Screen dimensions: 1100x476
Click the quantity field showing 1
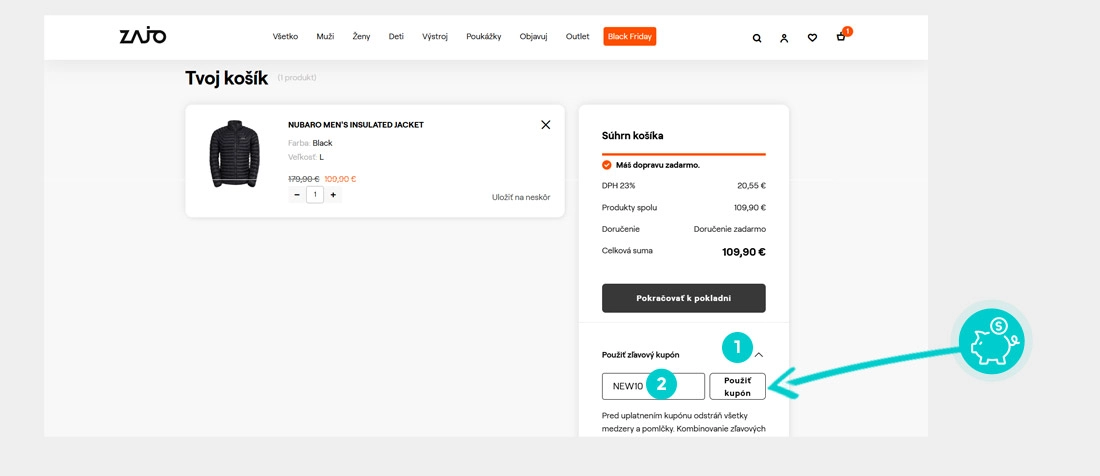pyautogui.click(x=315, y=195)
